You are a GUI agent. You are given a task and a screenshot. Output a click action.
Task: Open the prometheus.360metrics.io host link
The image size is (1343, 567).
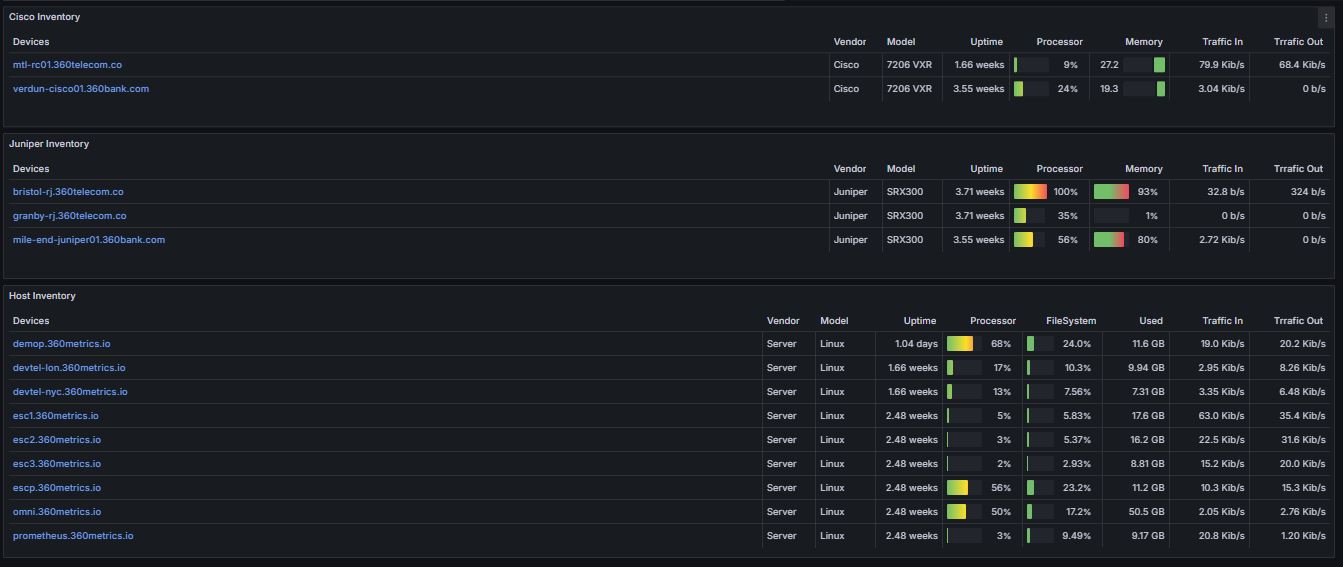click(x=73, y=536)
